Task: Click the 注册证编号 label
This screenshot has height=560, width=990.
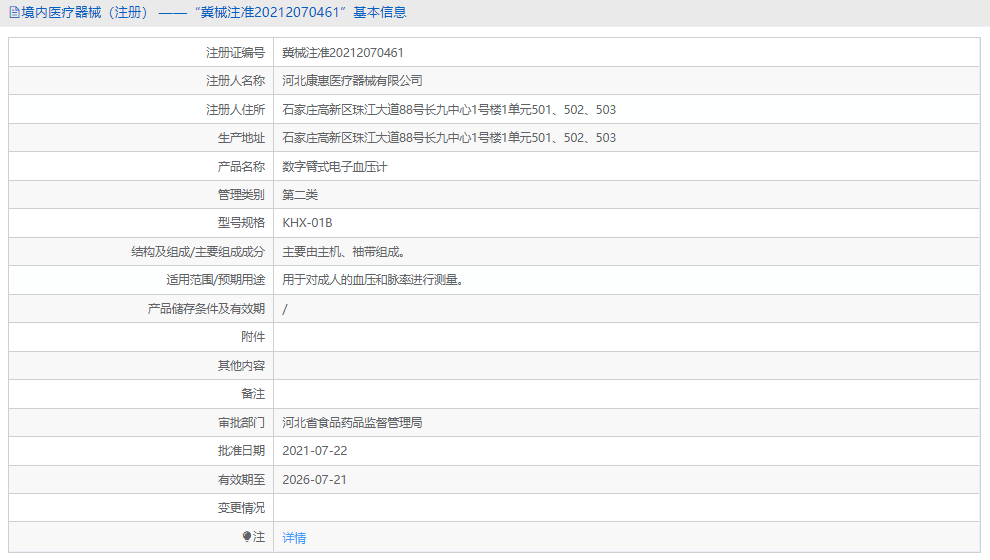Action: coord(236,53)
